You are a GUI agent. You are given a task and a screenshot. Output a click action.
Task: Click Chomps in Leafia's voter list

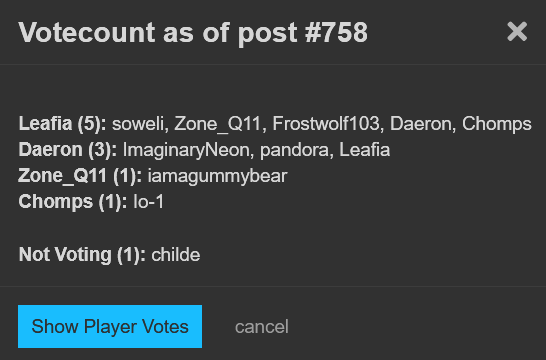click(x=497, y=124)
